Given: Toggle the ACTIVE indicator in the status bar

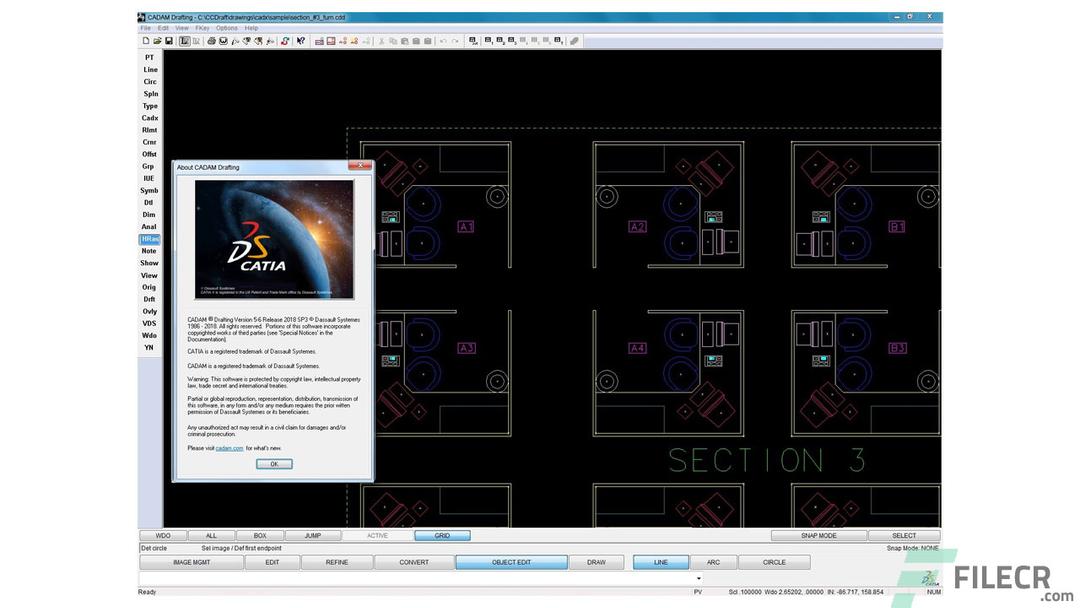Looking at the screenshot, I should pyautogui.click(x=378, y=535).
